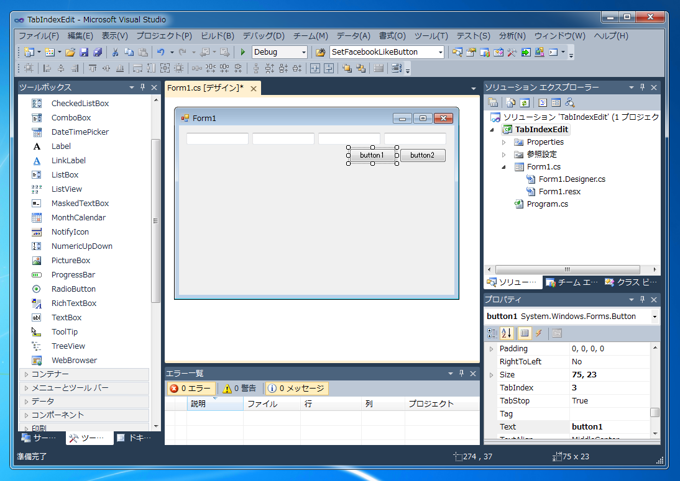Sort properties alphabetically in the Properties panel

pyautogui.click(x=507, y=333)
